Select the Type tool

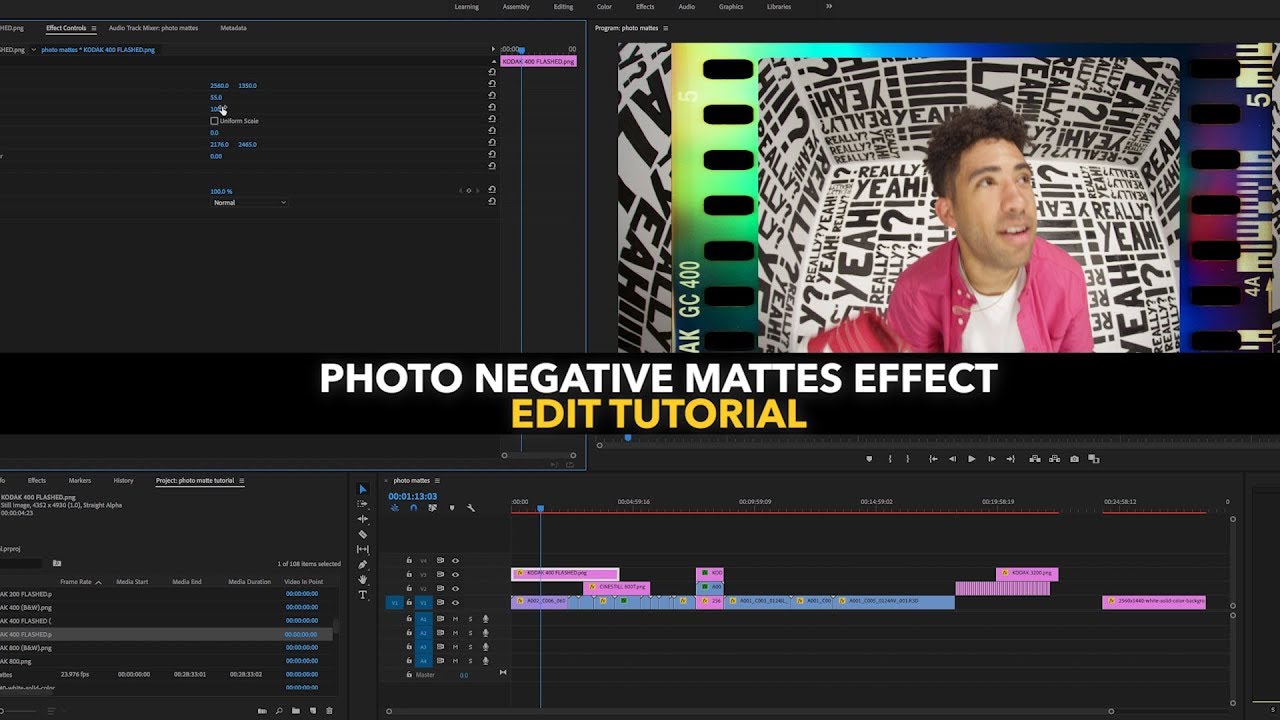pos(363,595)
